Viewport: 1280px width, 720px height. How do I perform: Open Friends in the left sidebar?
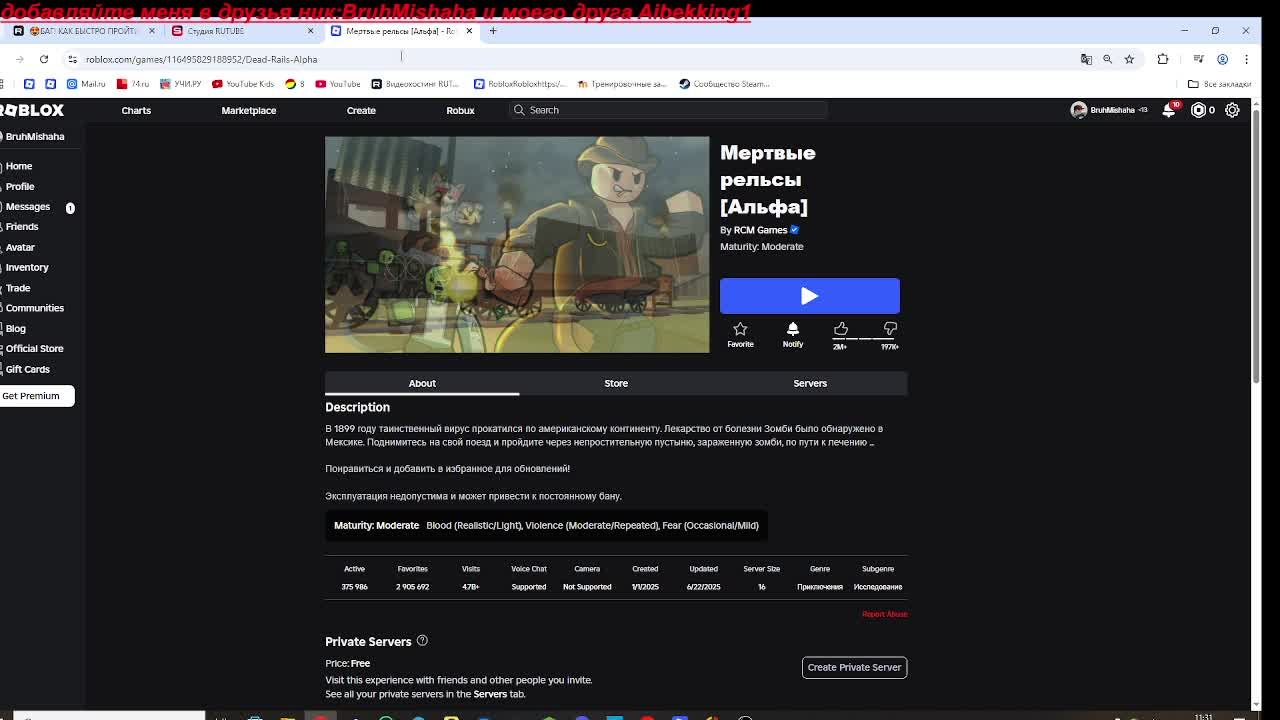pyautogui.click(x=22, y=227)
